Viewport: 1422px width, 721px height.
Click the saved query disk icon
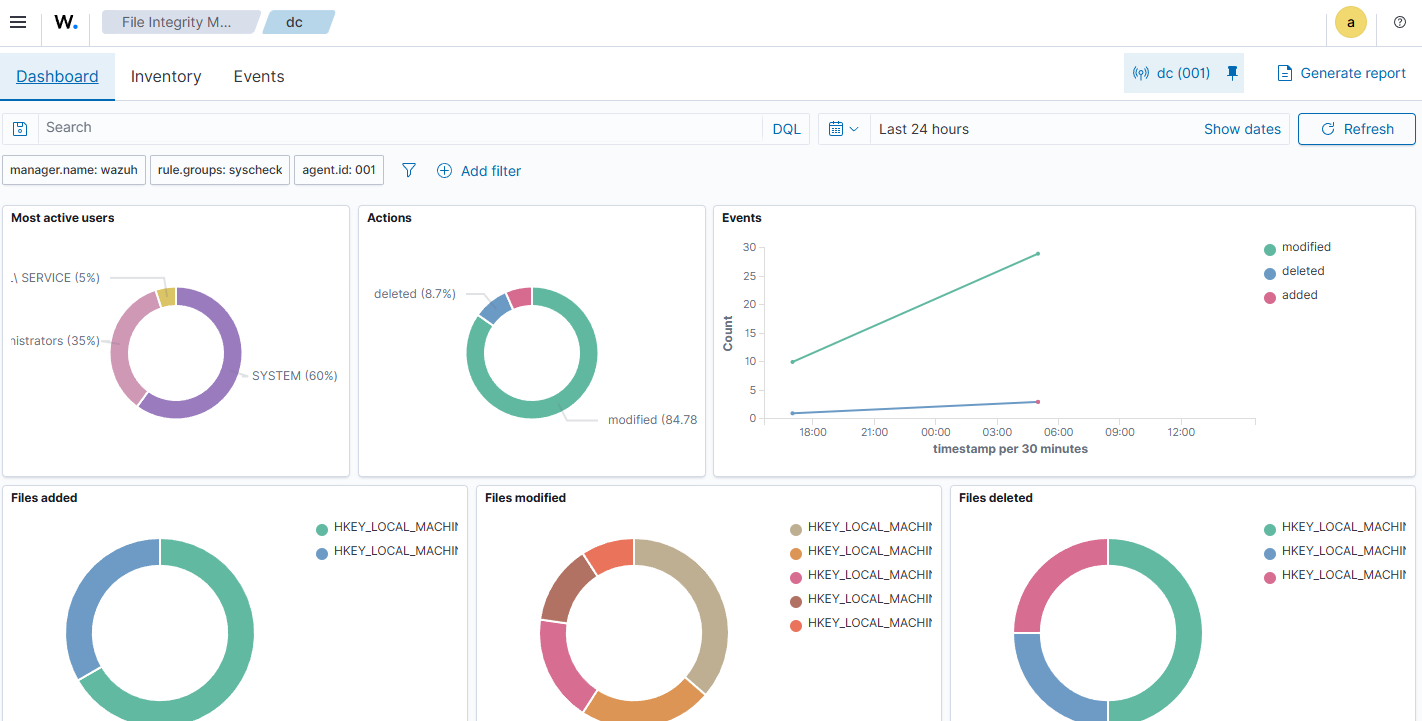[x=20, y=129]
